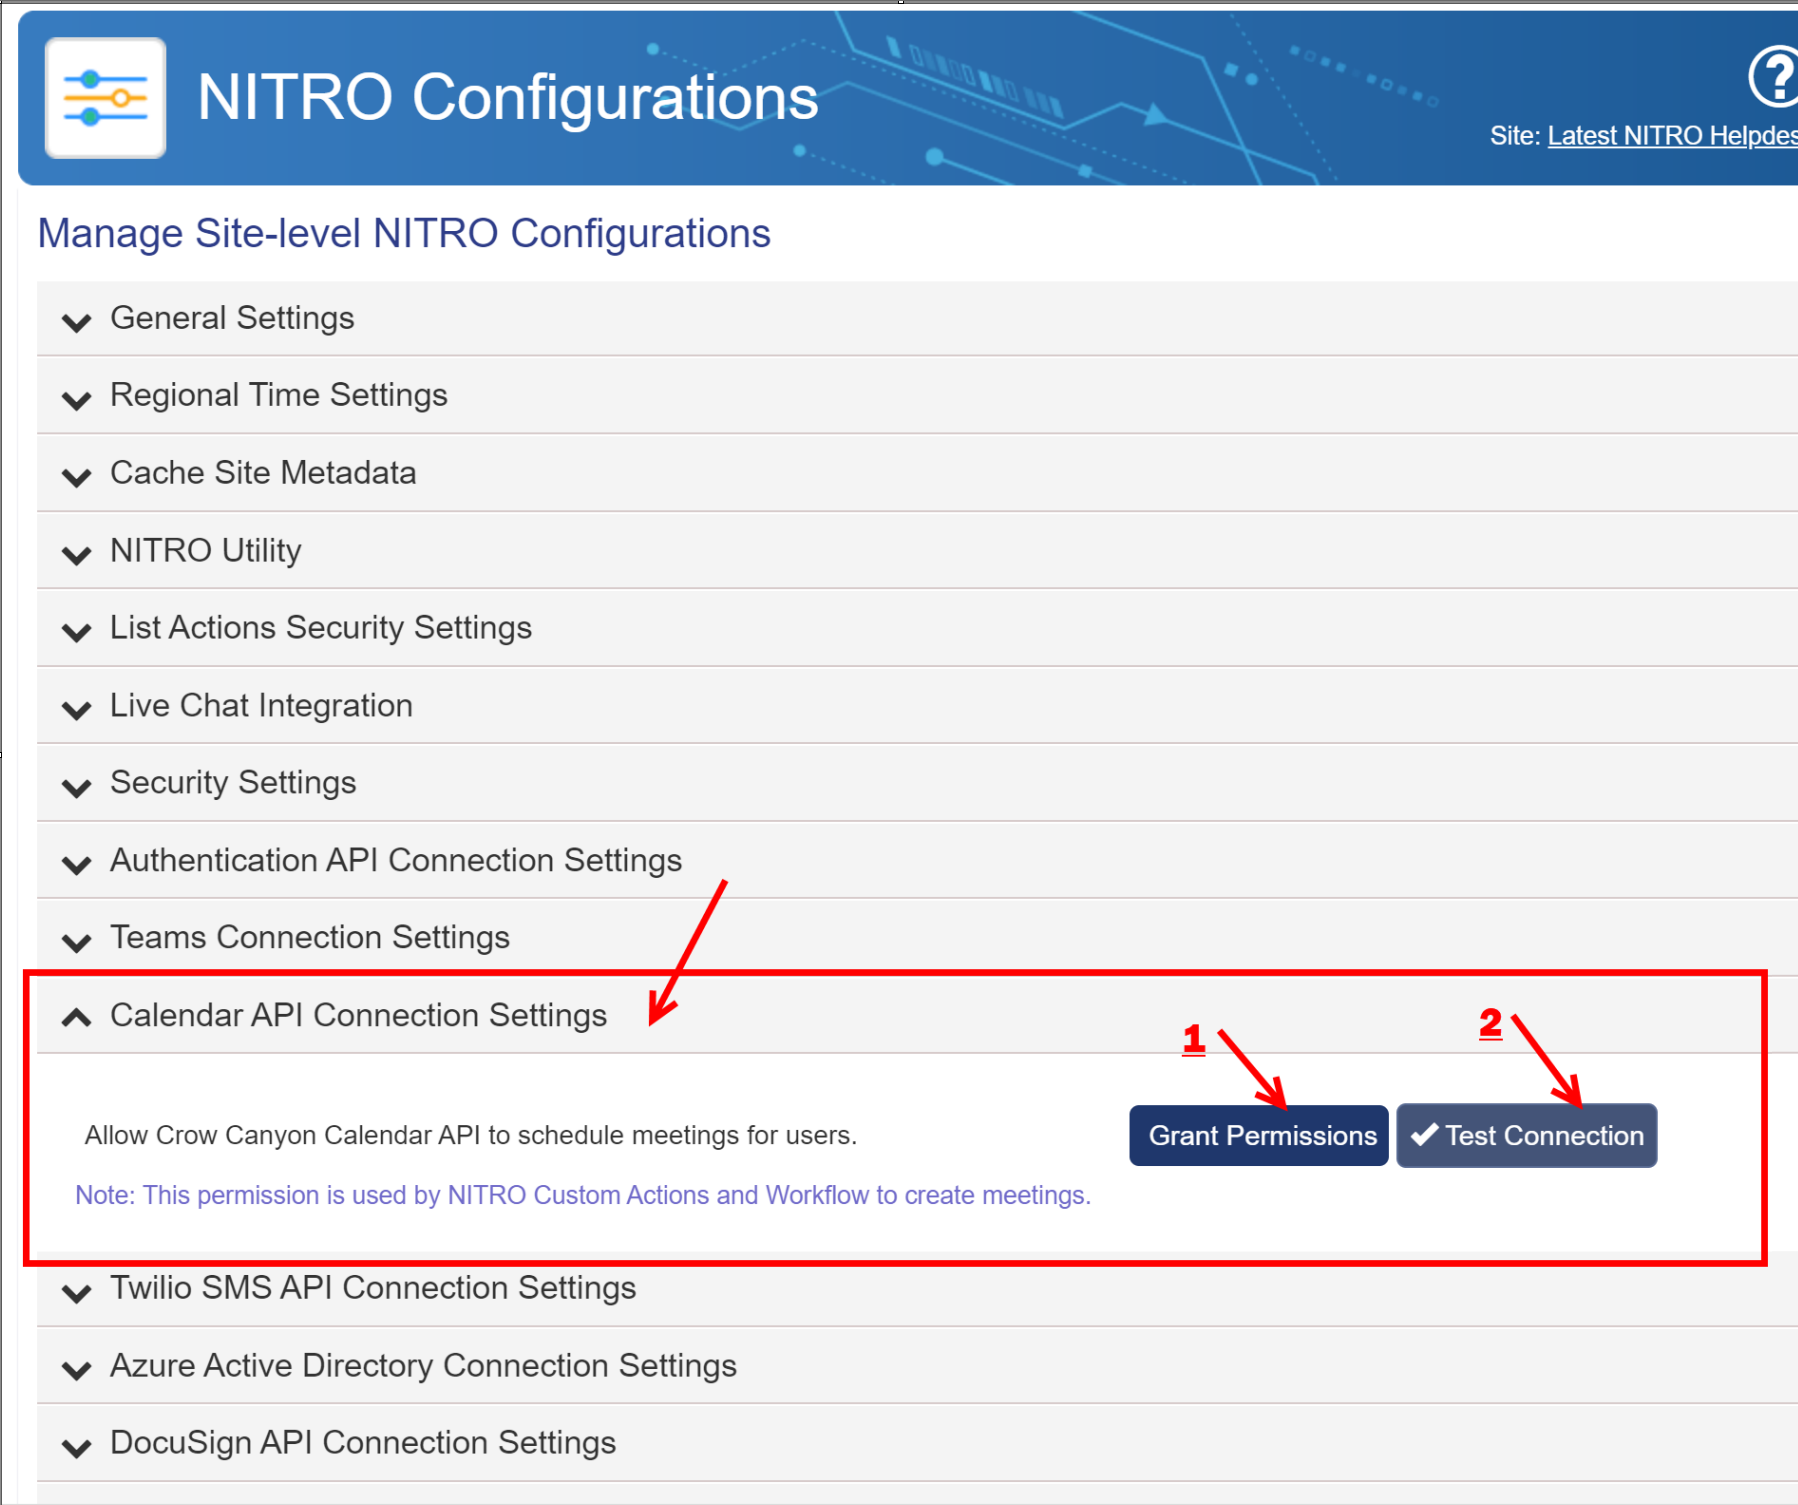Click the Manage Site-level NITRO Configurations heading
The image size is (1798, 1505).
pos(404,234)
